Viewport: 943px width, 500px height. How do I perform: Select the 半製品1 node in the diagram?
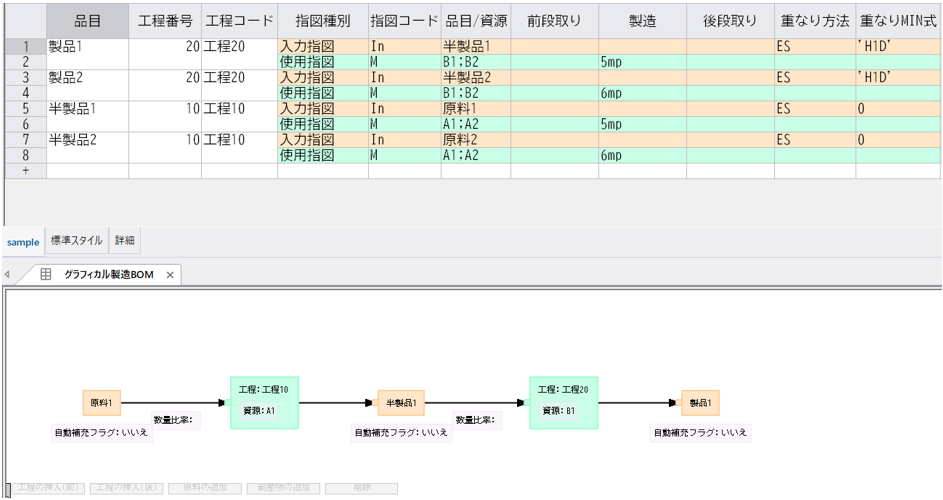(x=401, y=403)
